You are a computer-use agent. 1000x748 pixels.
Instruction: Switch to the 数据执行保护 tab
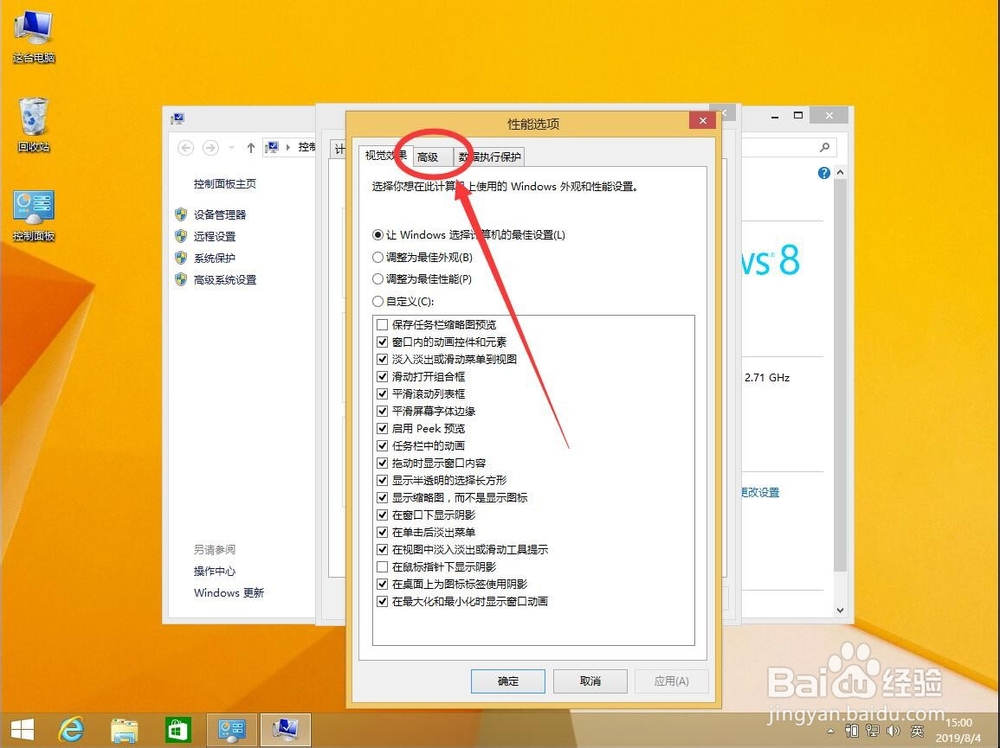click(x=490, y=157)
